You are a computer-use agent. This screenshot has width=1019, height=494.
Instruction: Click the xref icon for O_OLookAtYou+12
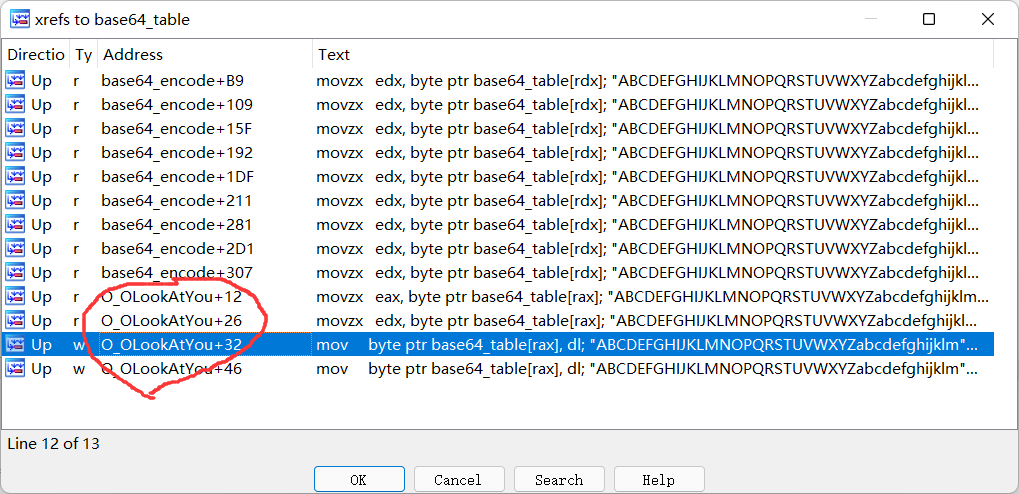click(16, 297)
